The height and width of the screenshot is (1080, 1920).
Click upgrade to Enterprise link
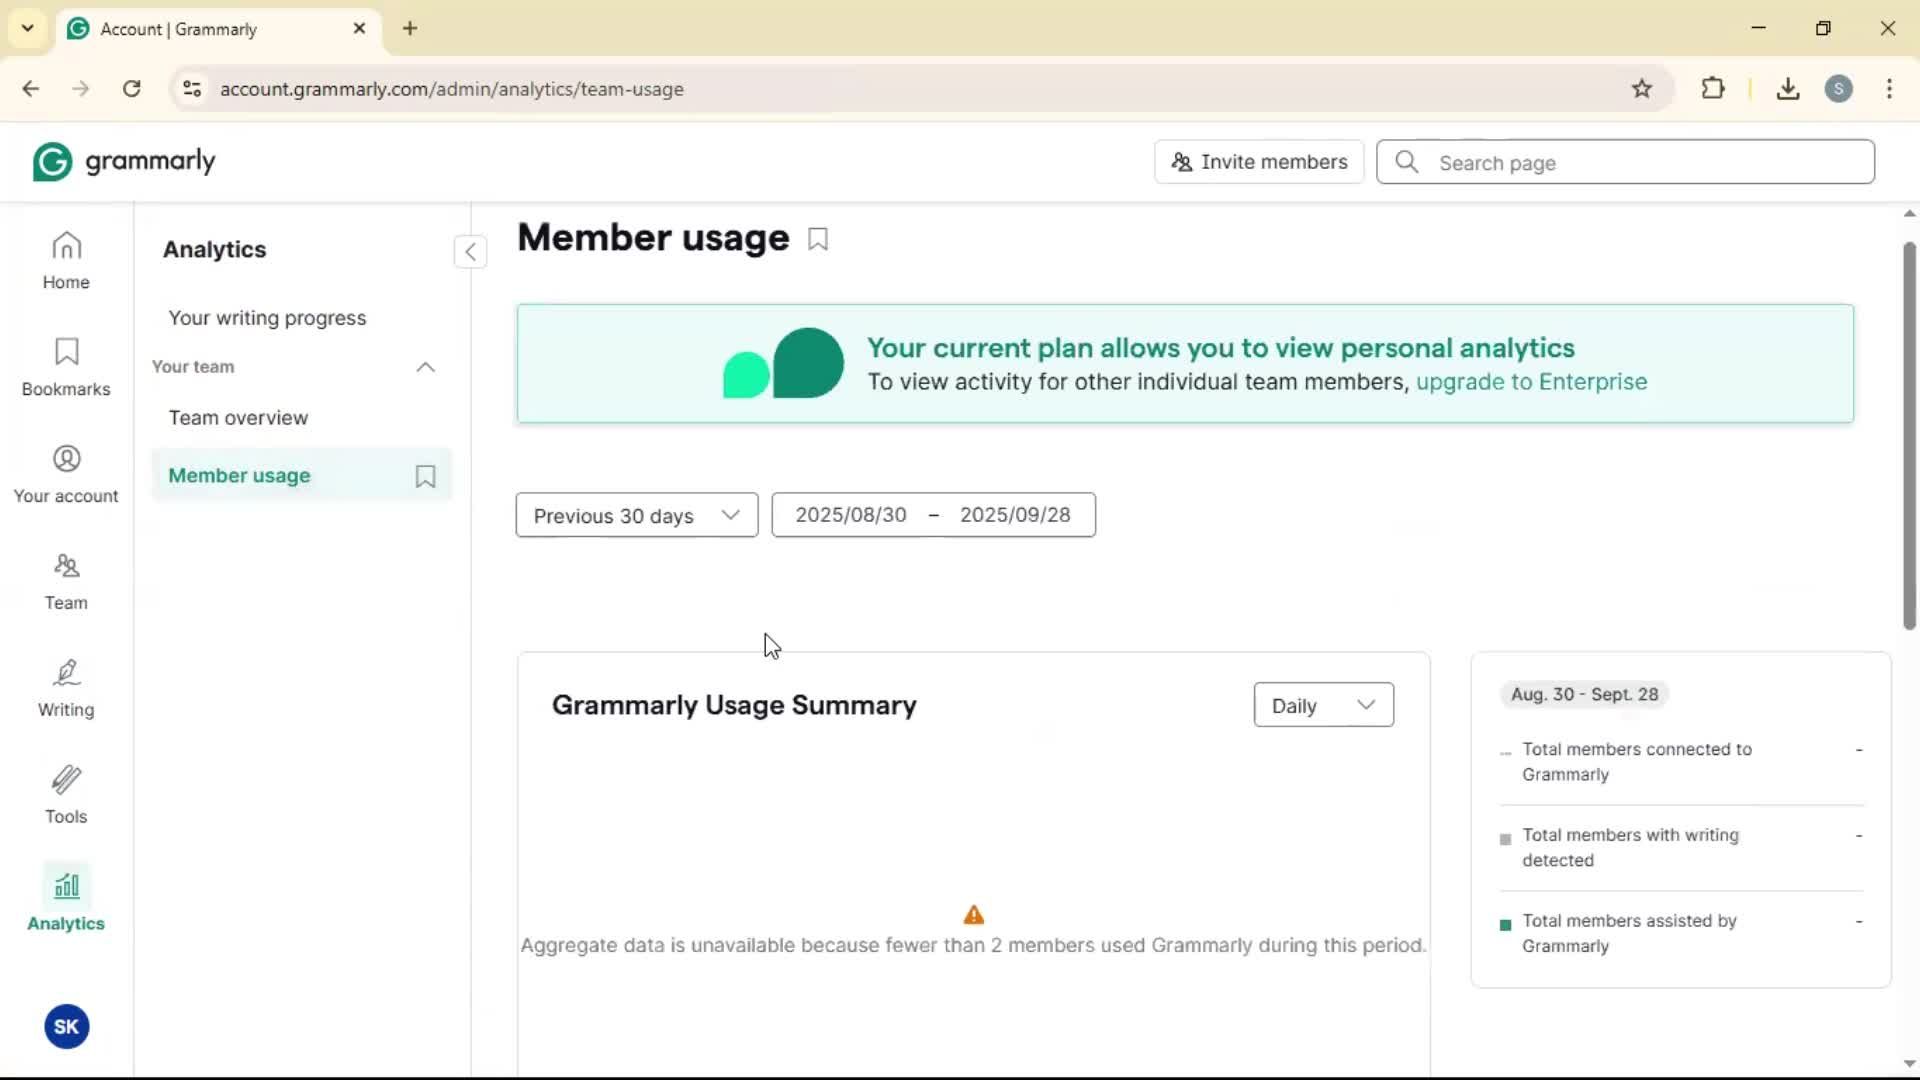point(1531,382)
